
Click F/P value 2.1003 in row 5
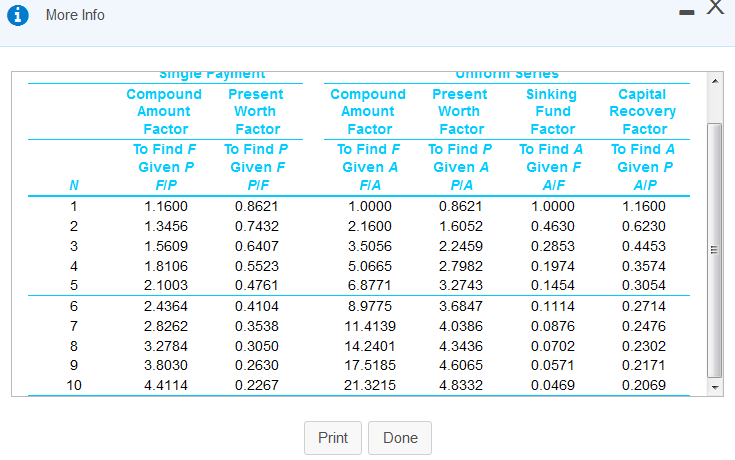166,285
